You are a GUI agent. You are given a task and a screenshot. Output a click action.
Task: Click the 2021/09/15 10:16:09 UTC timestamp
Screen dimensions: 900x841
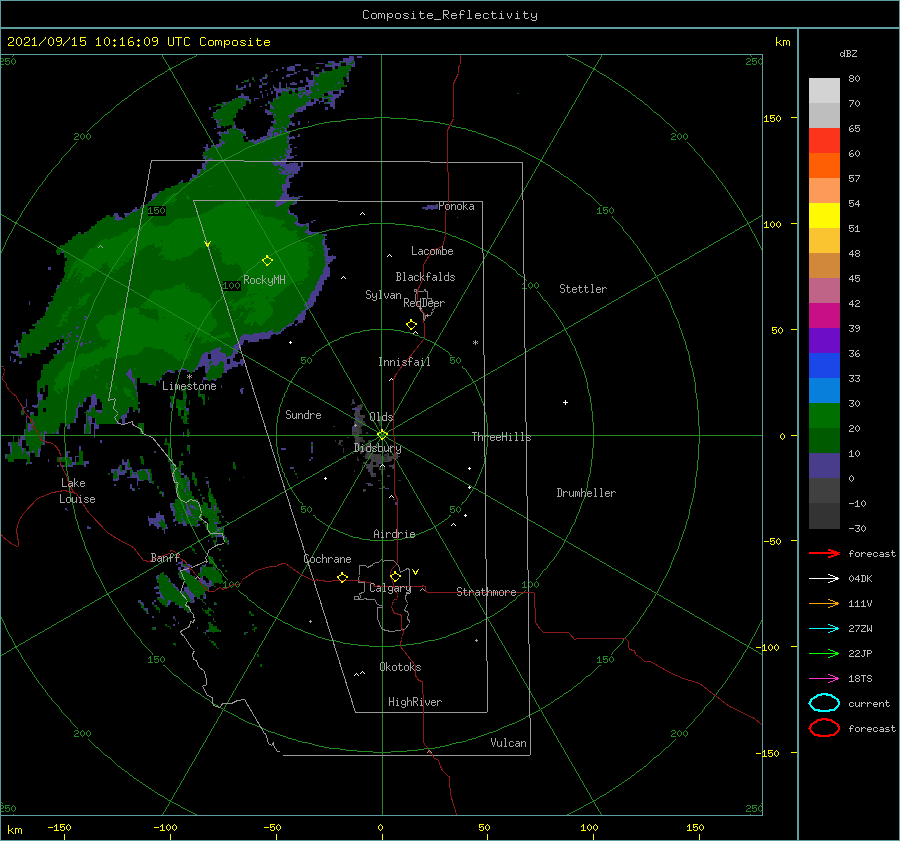coord(138,42)
